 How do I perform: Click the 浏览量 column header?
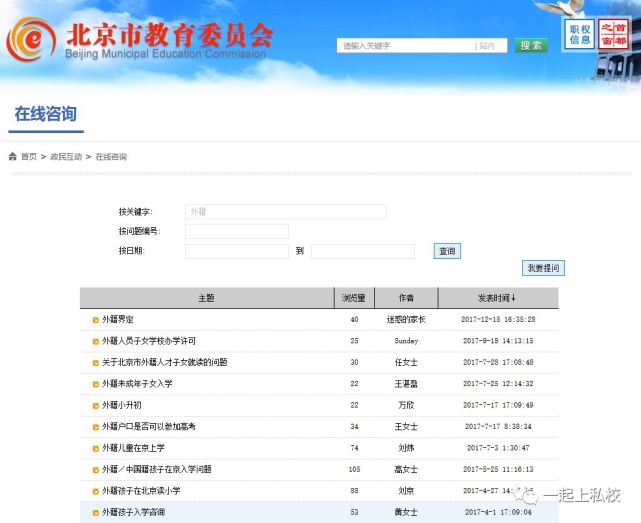click(x=354, y=298)
